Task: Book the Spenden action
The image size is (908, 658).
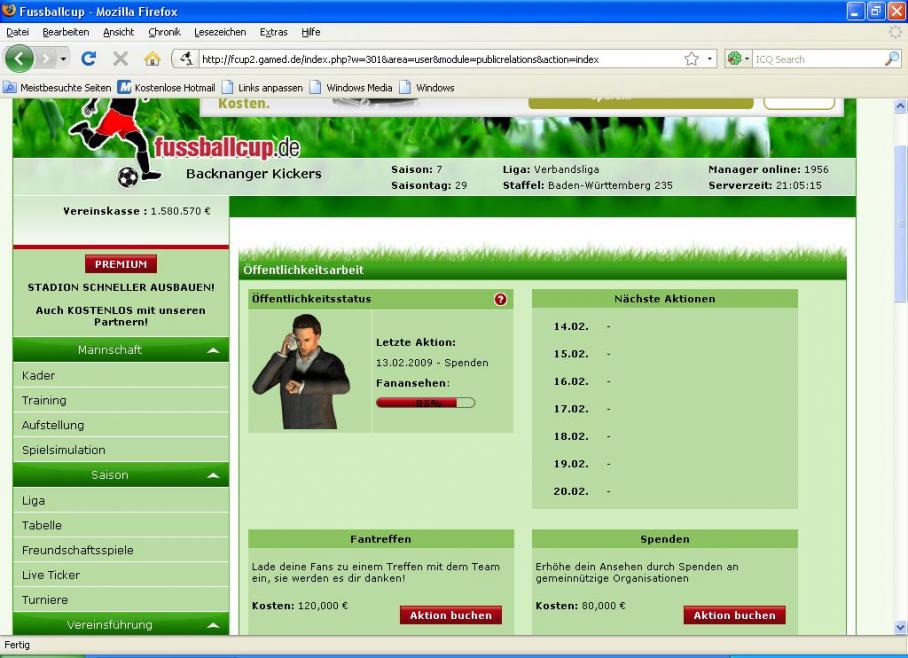Action: click(734, 615)
